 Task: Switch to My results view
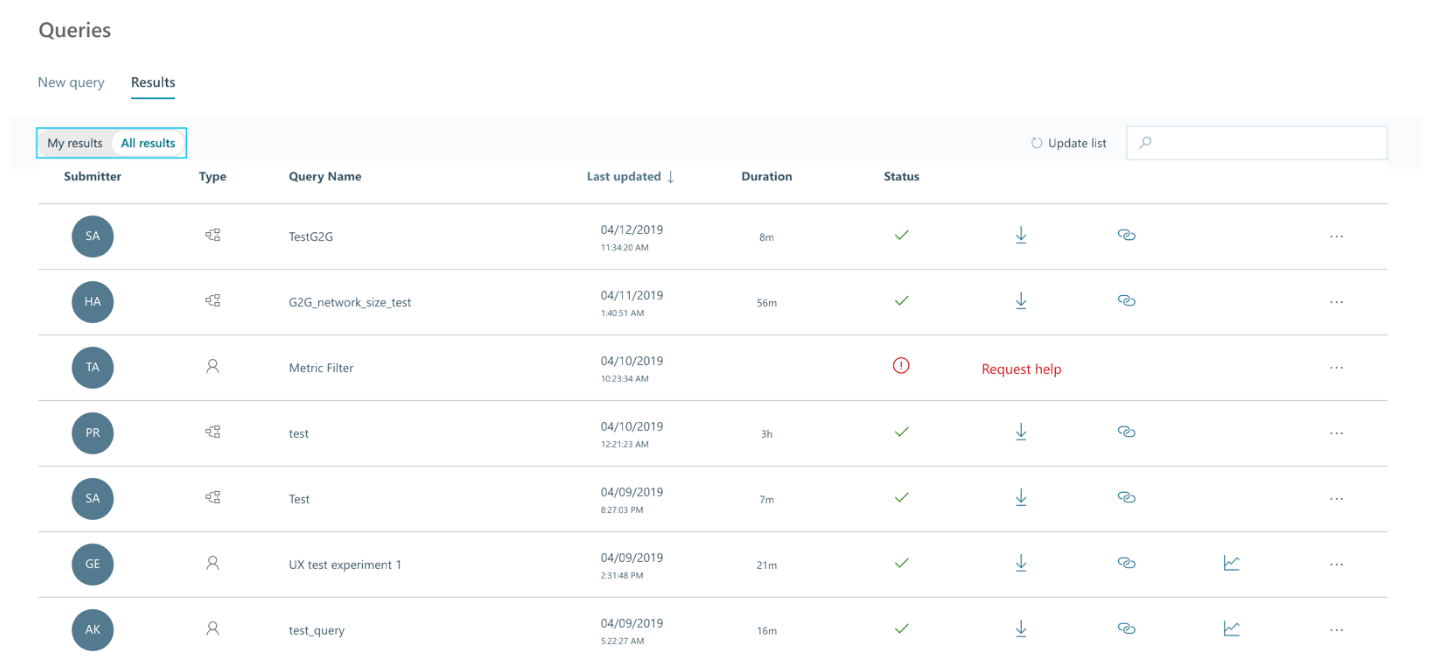point(75,143)
